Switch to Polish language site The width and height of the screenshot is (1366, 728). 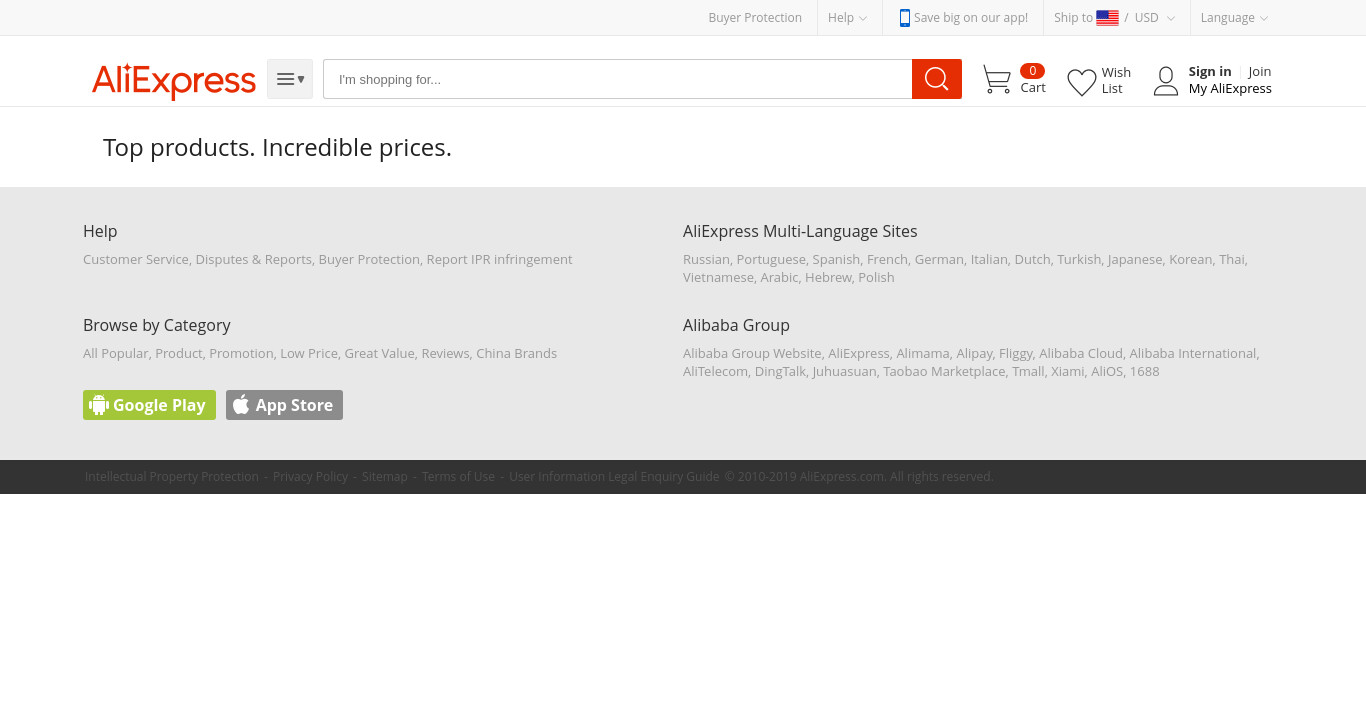coord(876,277)
